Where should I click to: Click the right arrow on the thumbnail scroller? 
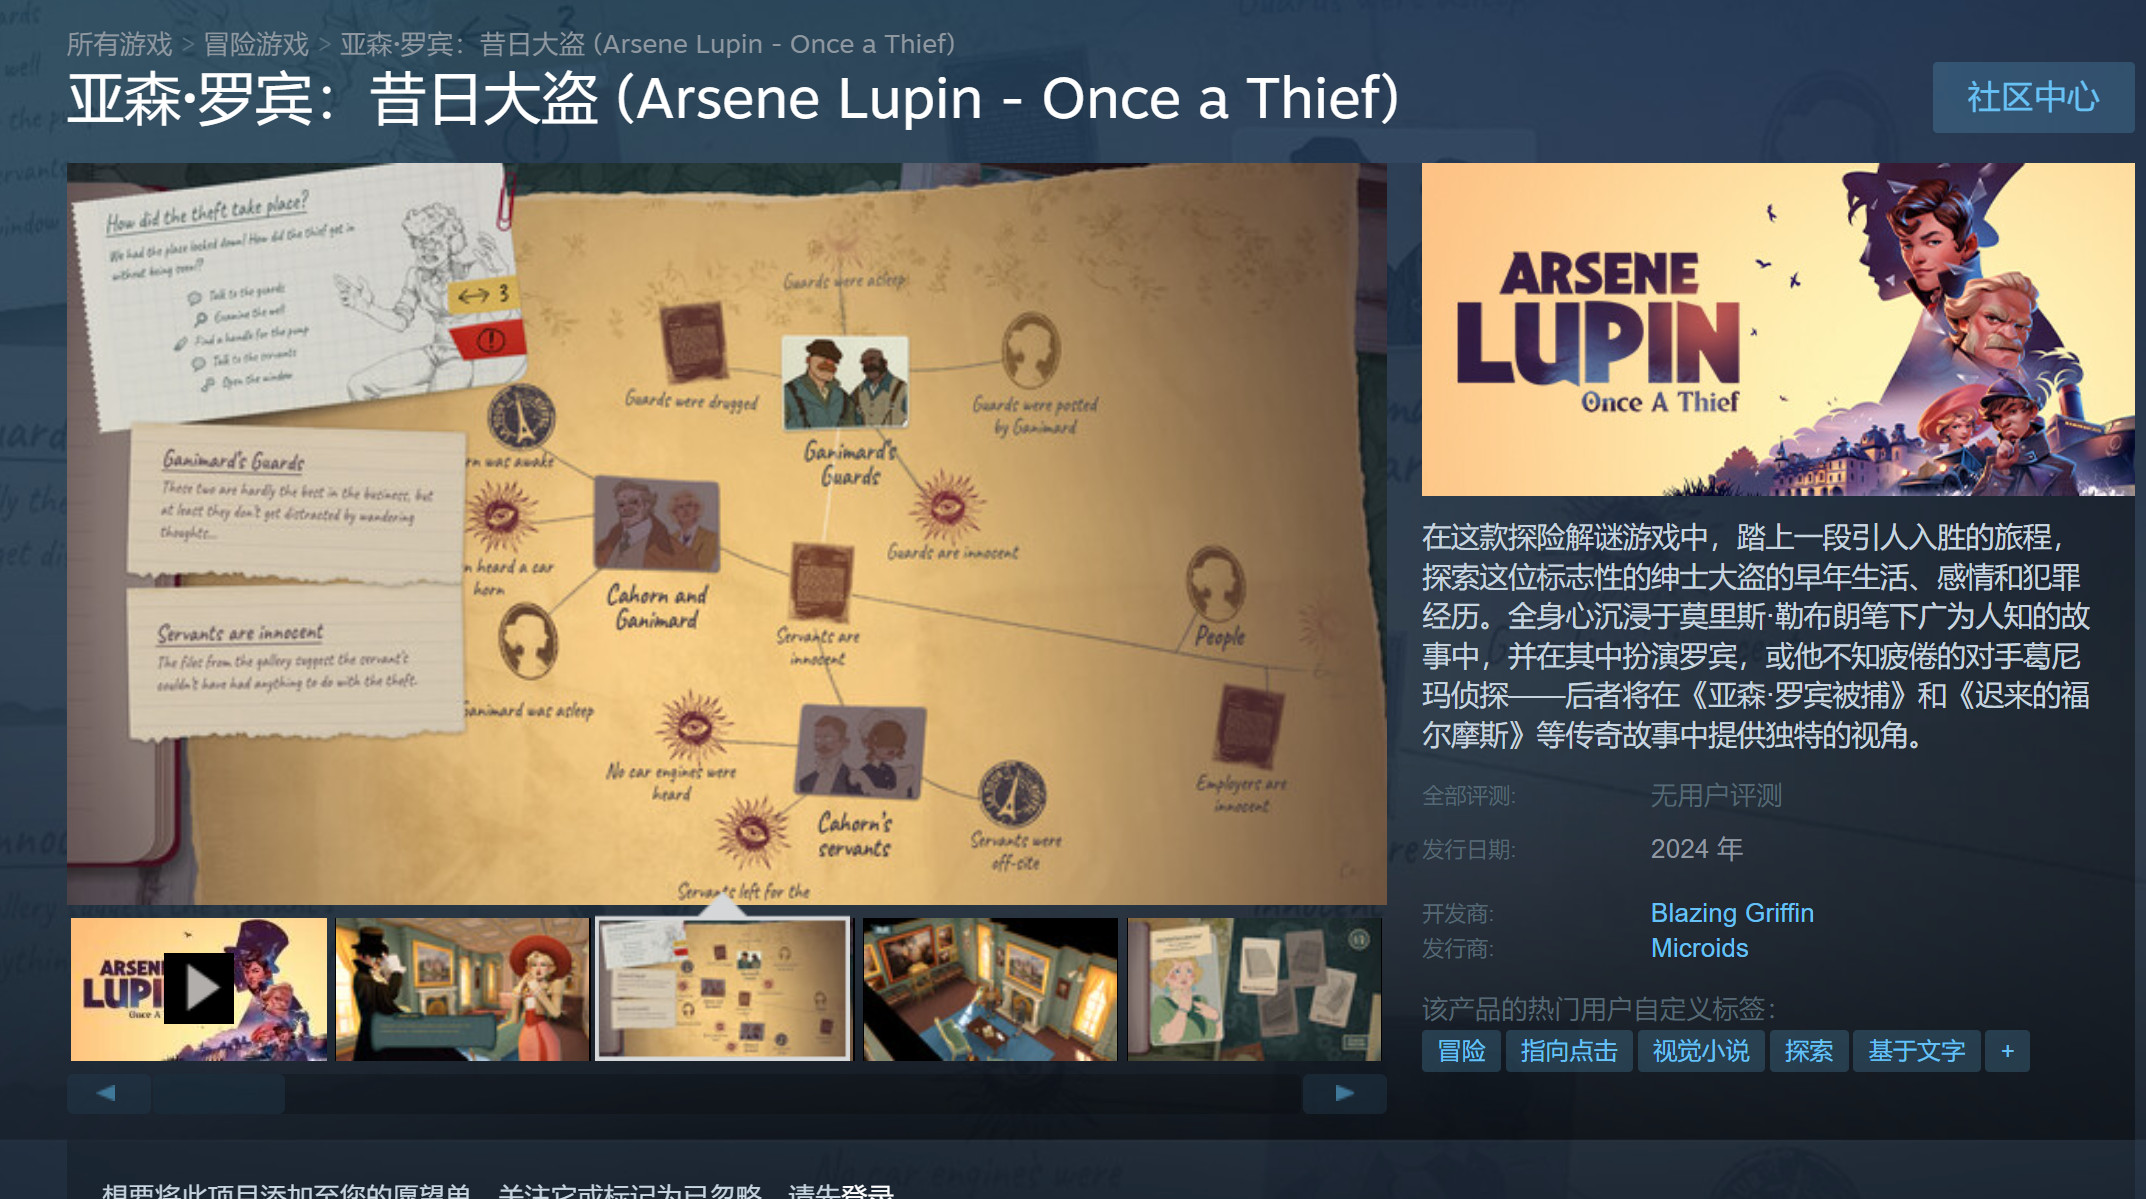pos(1344,1093)
